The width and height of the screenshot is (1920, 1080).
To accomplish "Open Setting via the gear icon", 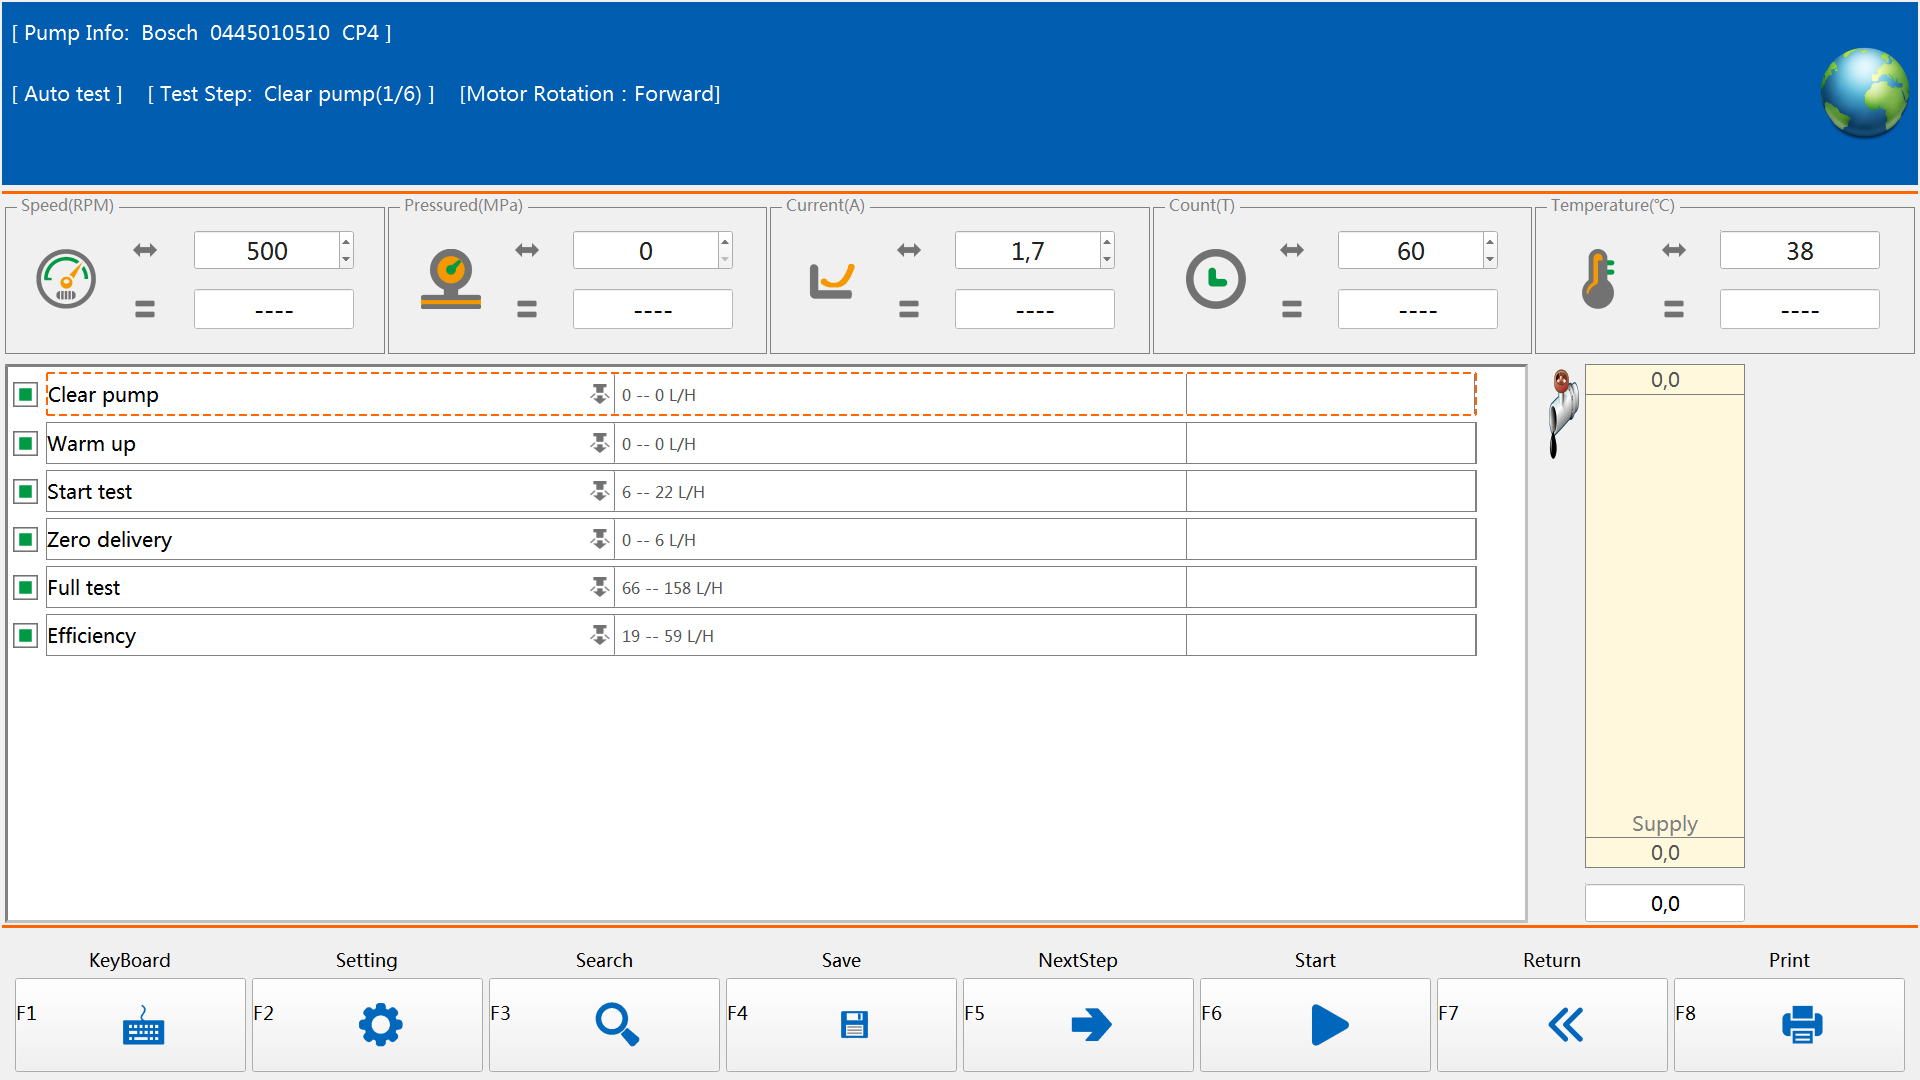I will coord(380,1024).
